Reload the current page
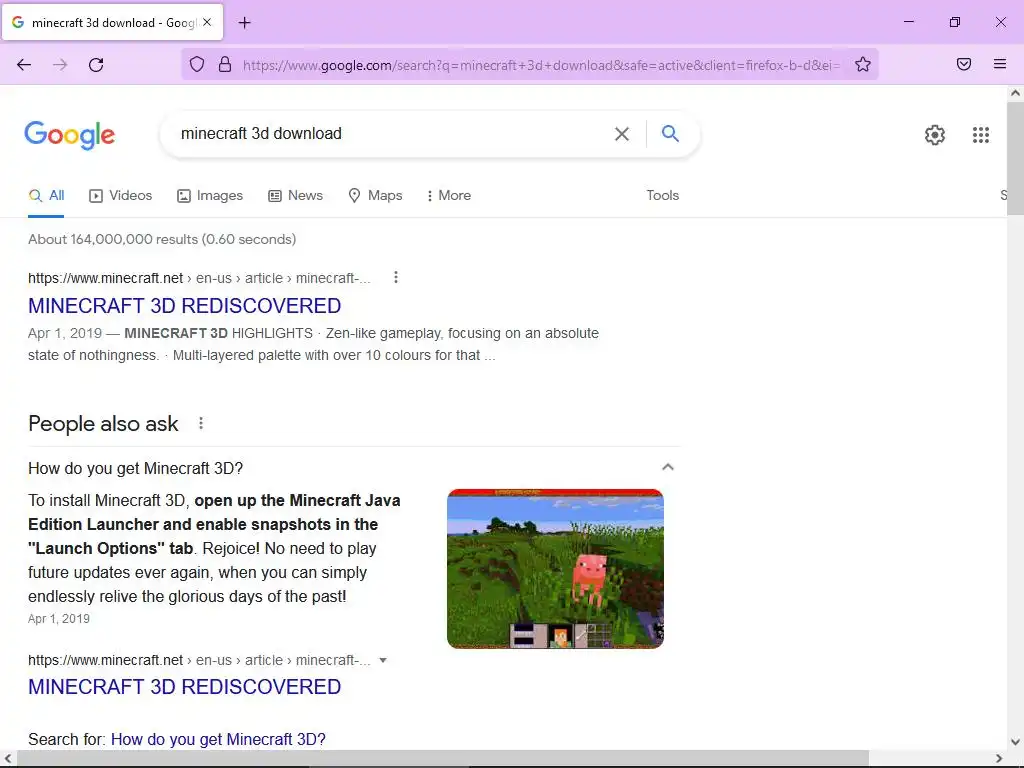The image size is (1024, 768). click(x=96, y=65)
